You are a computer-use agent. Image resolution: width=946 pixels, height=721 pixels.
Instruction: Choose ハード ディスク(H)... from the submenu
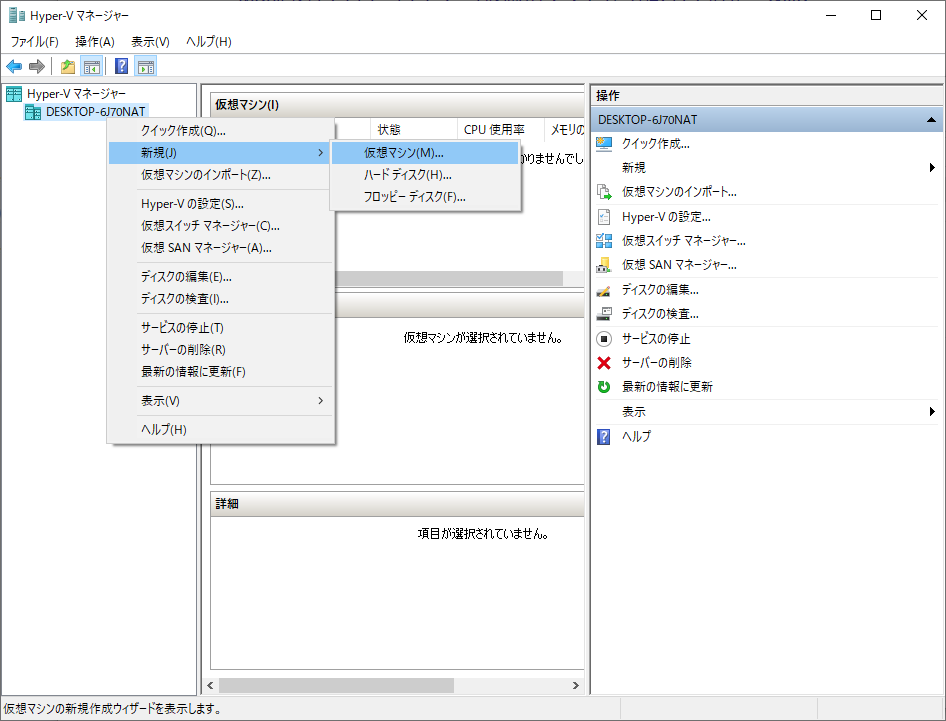tap(425, 175)
